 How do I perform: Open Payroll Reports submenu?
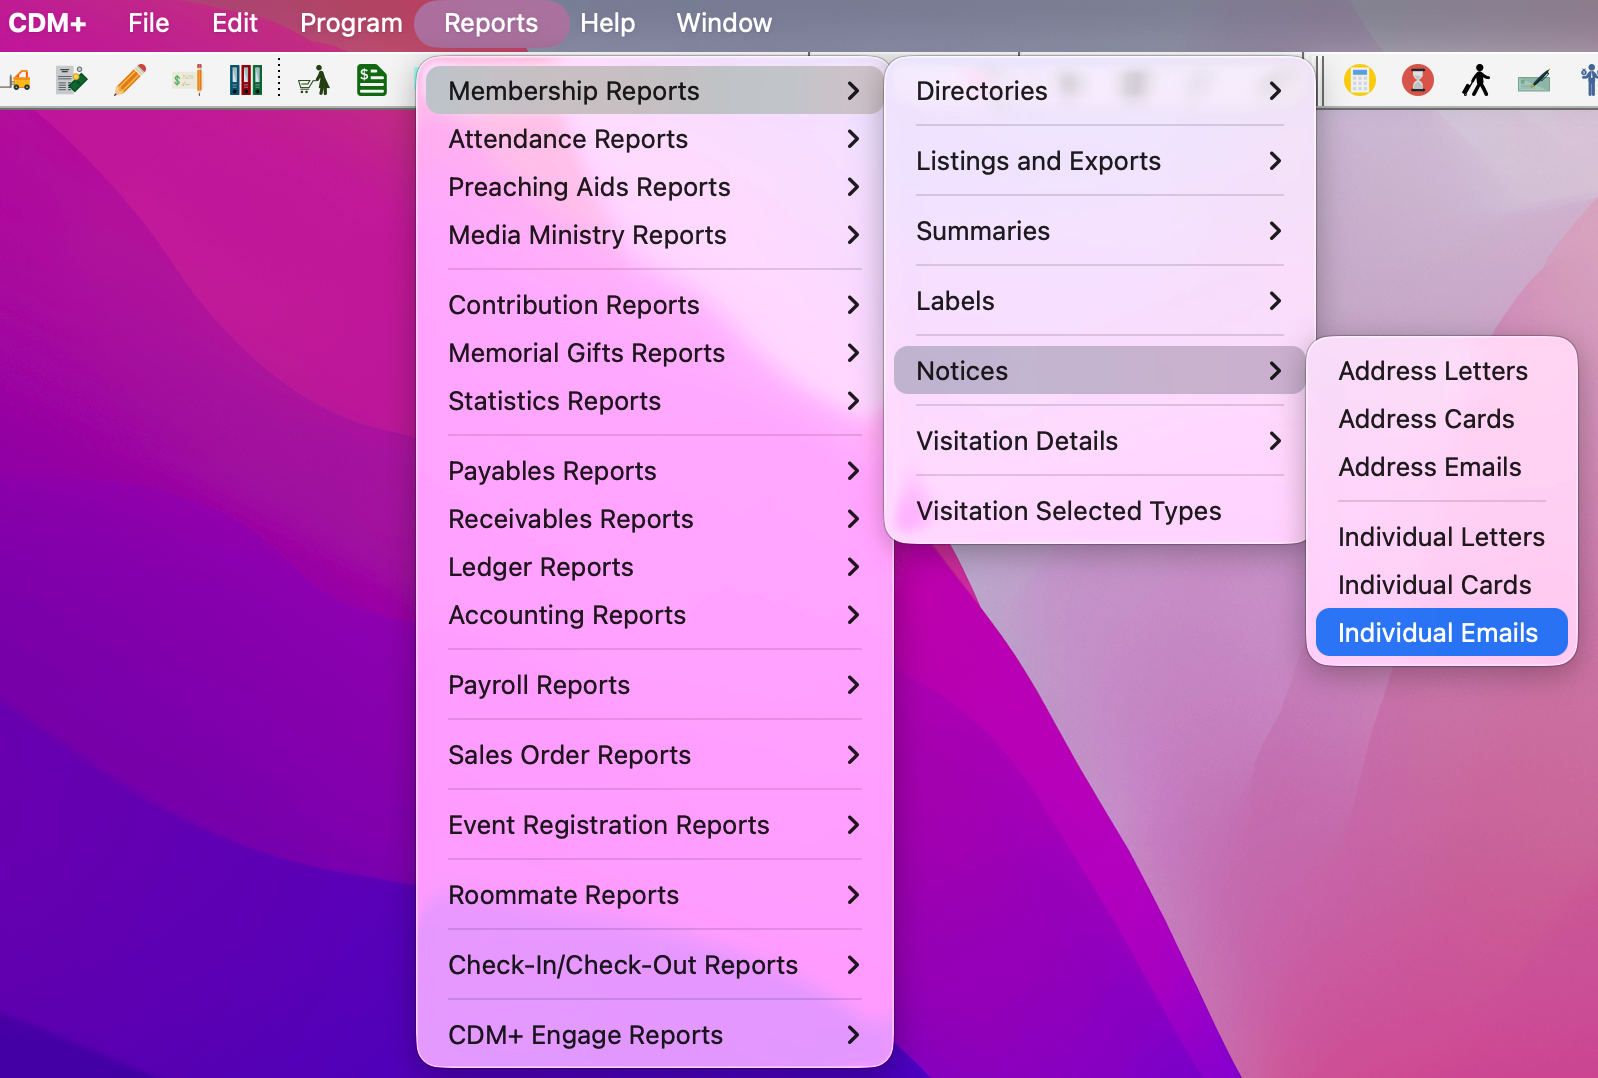[x=654, y=685]
